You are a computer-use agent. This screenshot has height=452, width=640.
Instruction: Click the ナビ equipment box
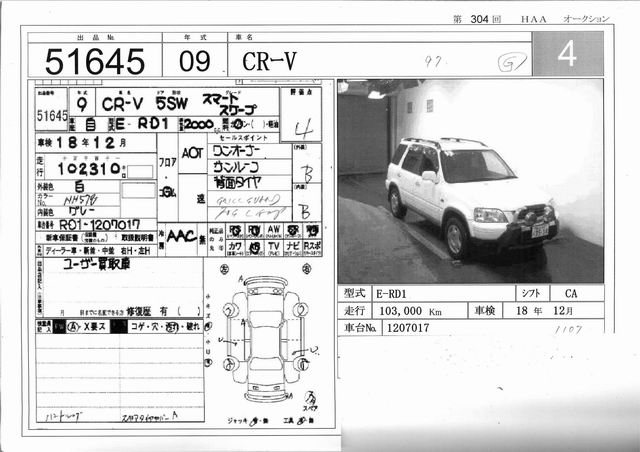tap(293, 247)
